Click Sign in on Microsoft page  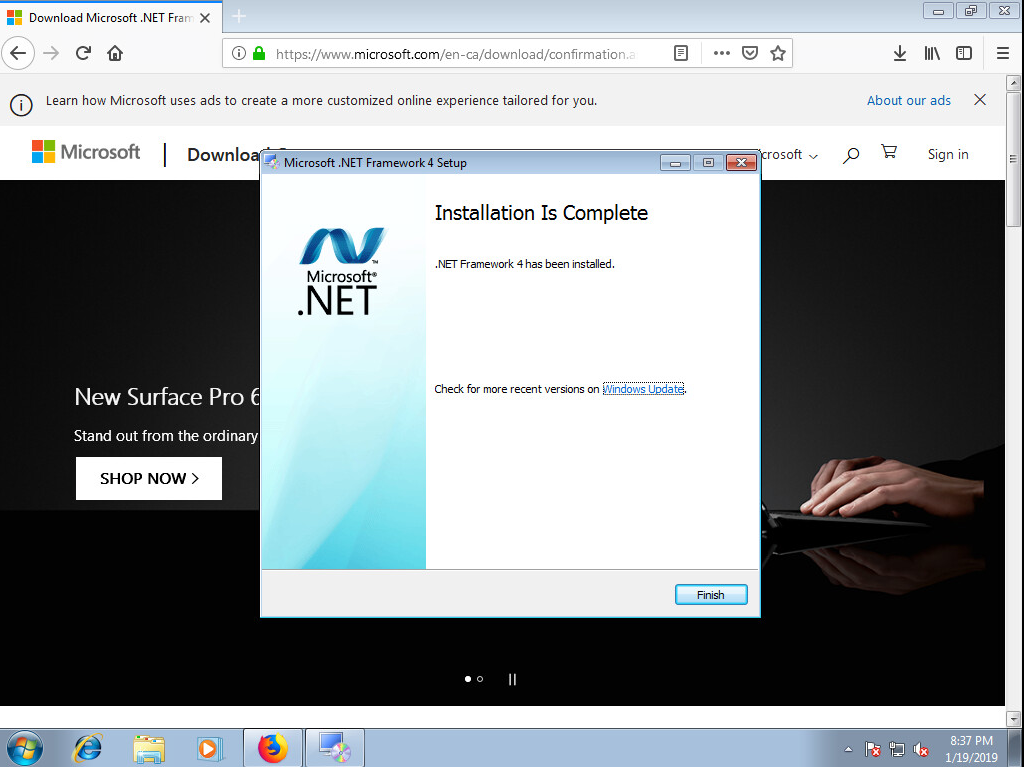(947, 154)
